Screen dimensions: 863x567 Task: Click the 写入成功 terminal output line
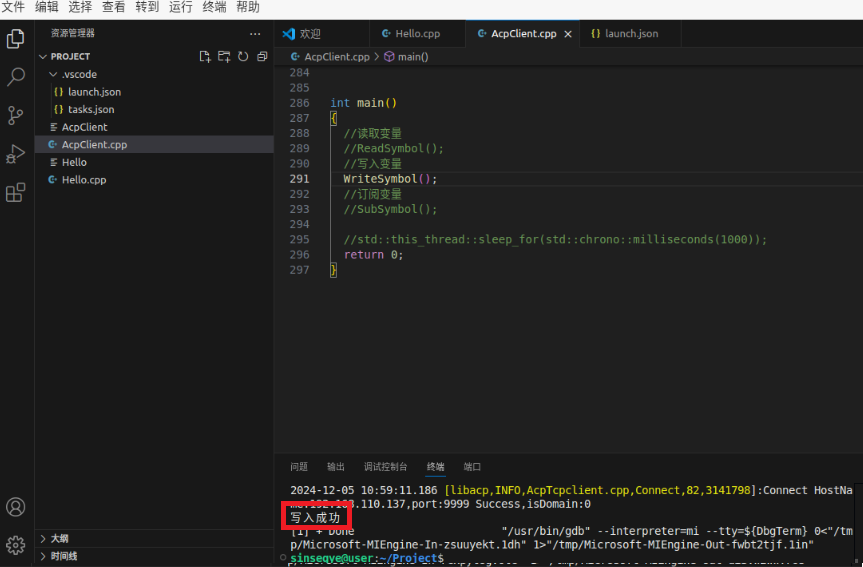pyautogui.click(x=315, y=518)
